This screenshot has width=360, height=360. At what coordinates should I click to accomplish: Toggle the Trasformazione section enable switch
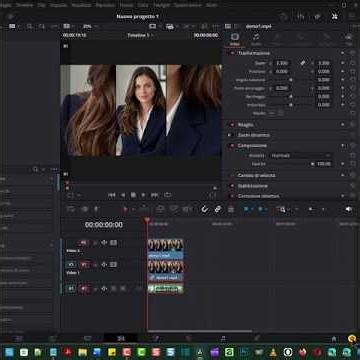click(x=232, y=53)
